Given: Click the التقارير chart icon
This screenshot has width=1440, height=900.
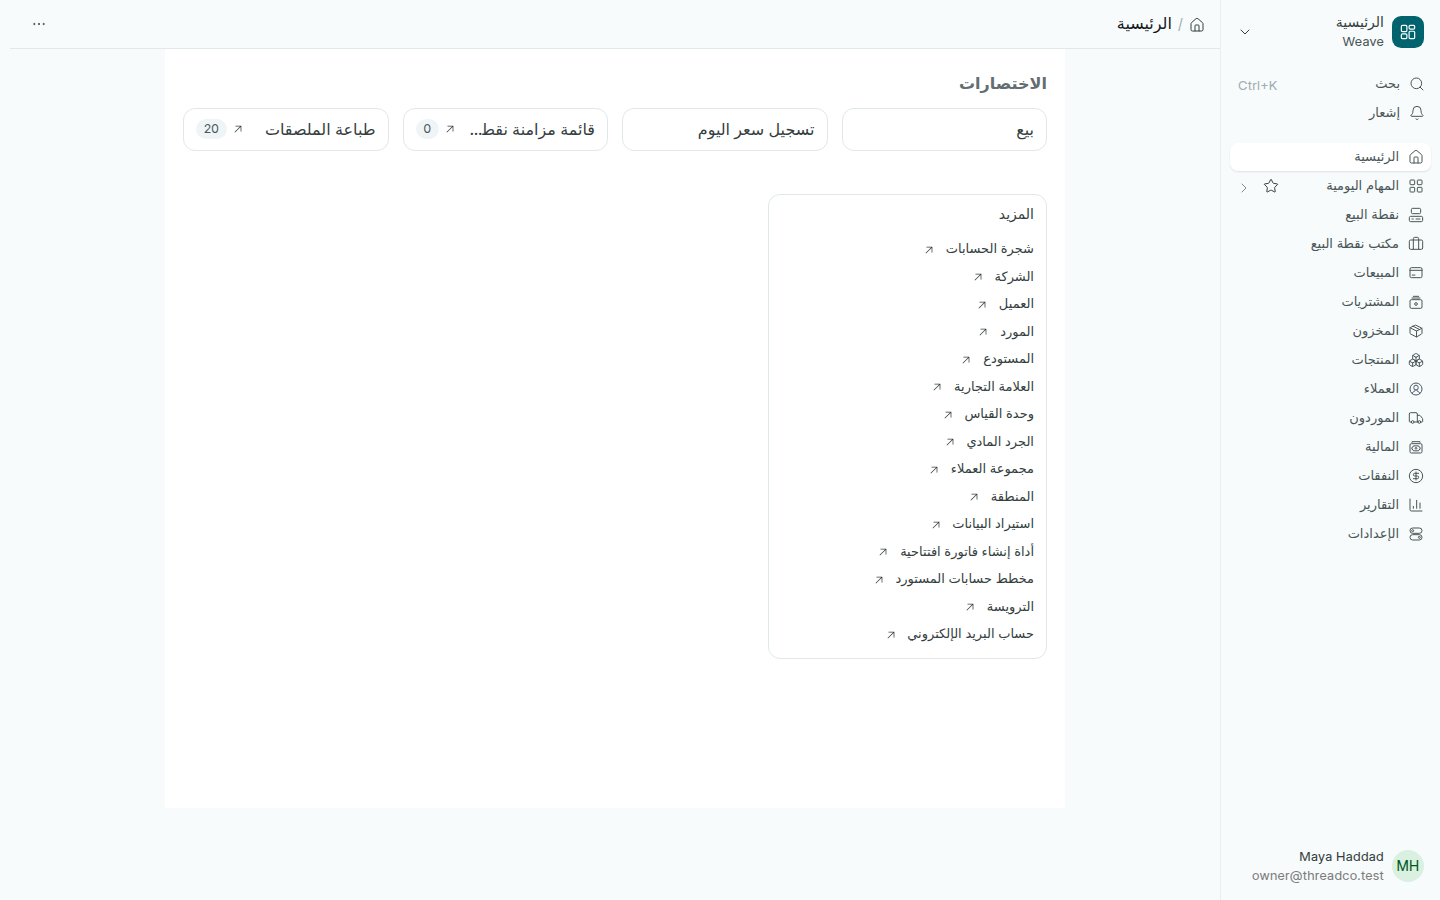Looking at the screenshot, I should coord(1416,505).
